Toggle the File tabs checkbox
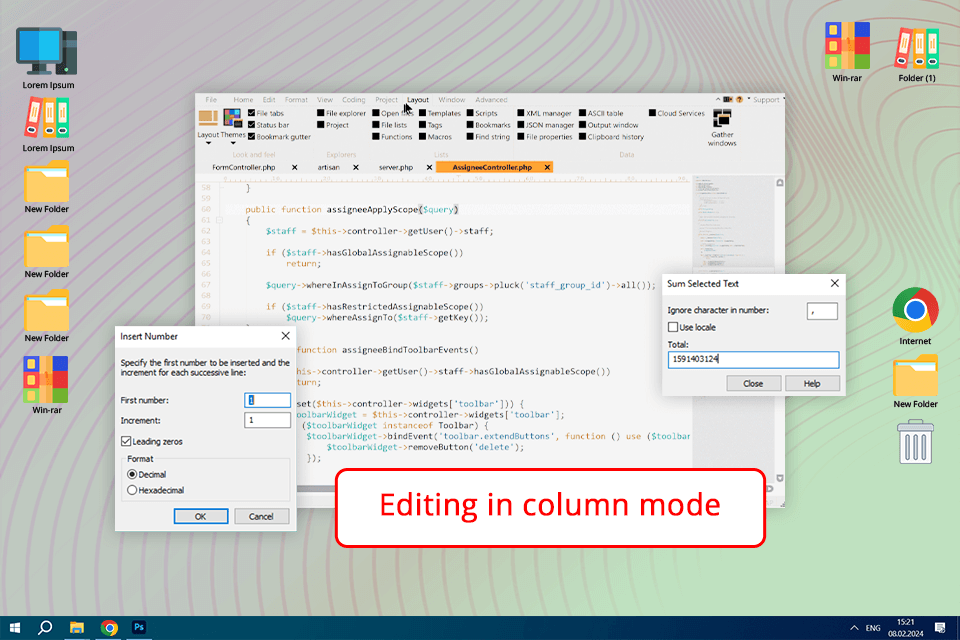Viewport: 960px width, 640px height. click(252, 113)
